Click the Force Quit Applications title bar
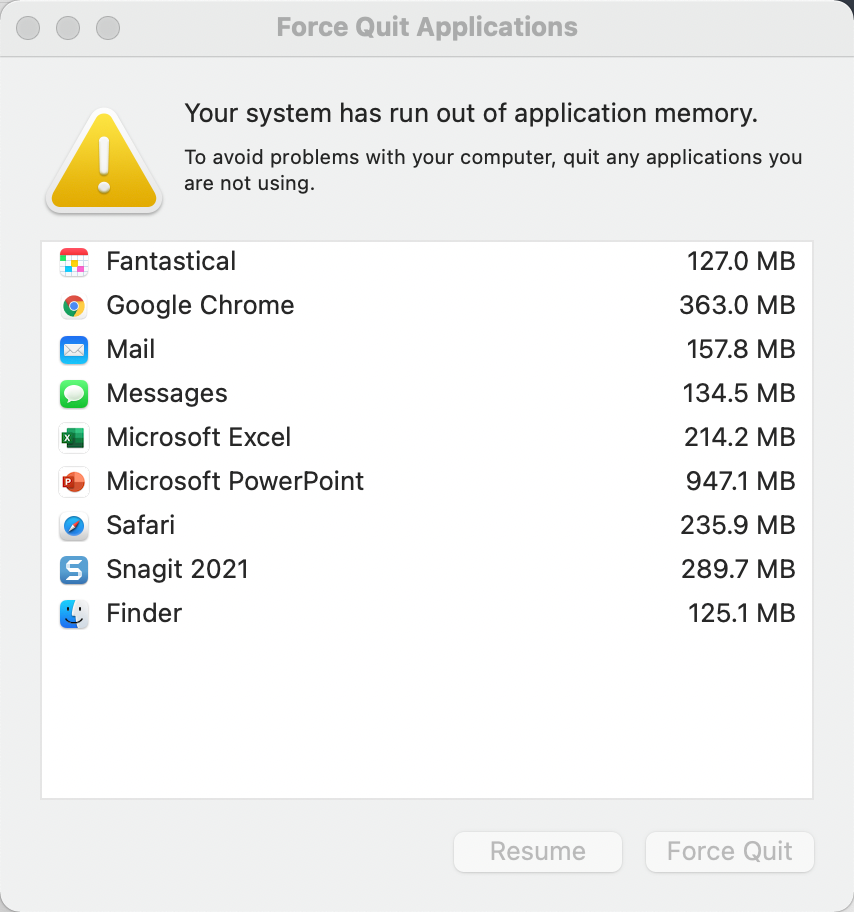 coord(427,27)
